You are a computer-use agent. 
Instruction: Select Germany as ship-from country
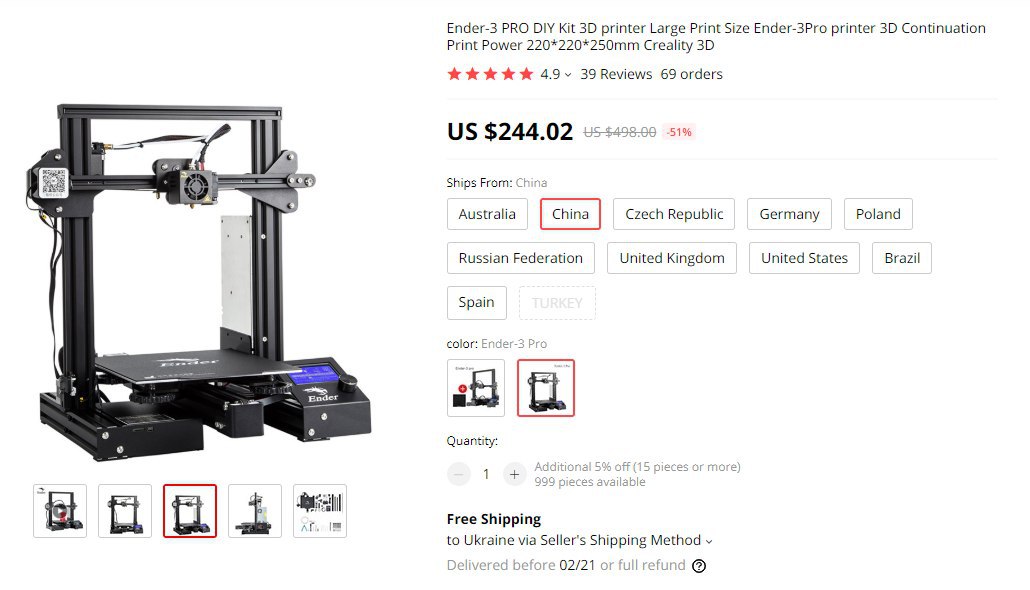pyautogui.click(x=790, y=214)
